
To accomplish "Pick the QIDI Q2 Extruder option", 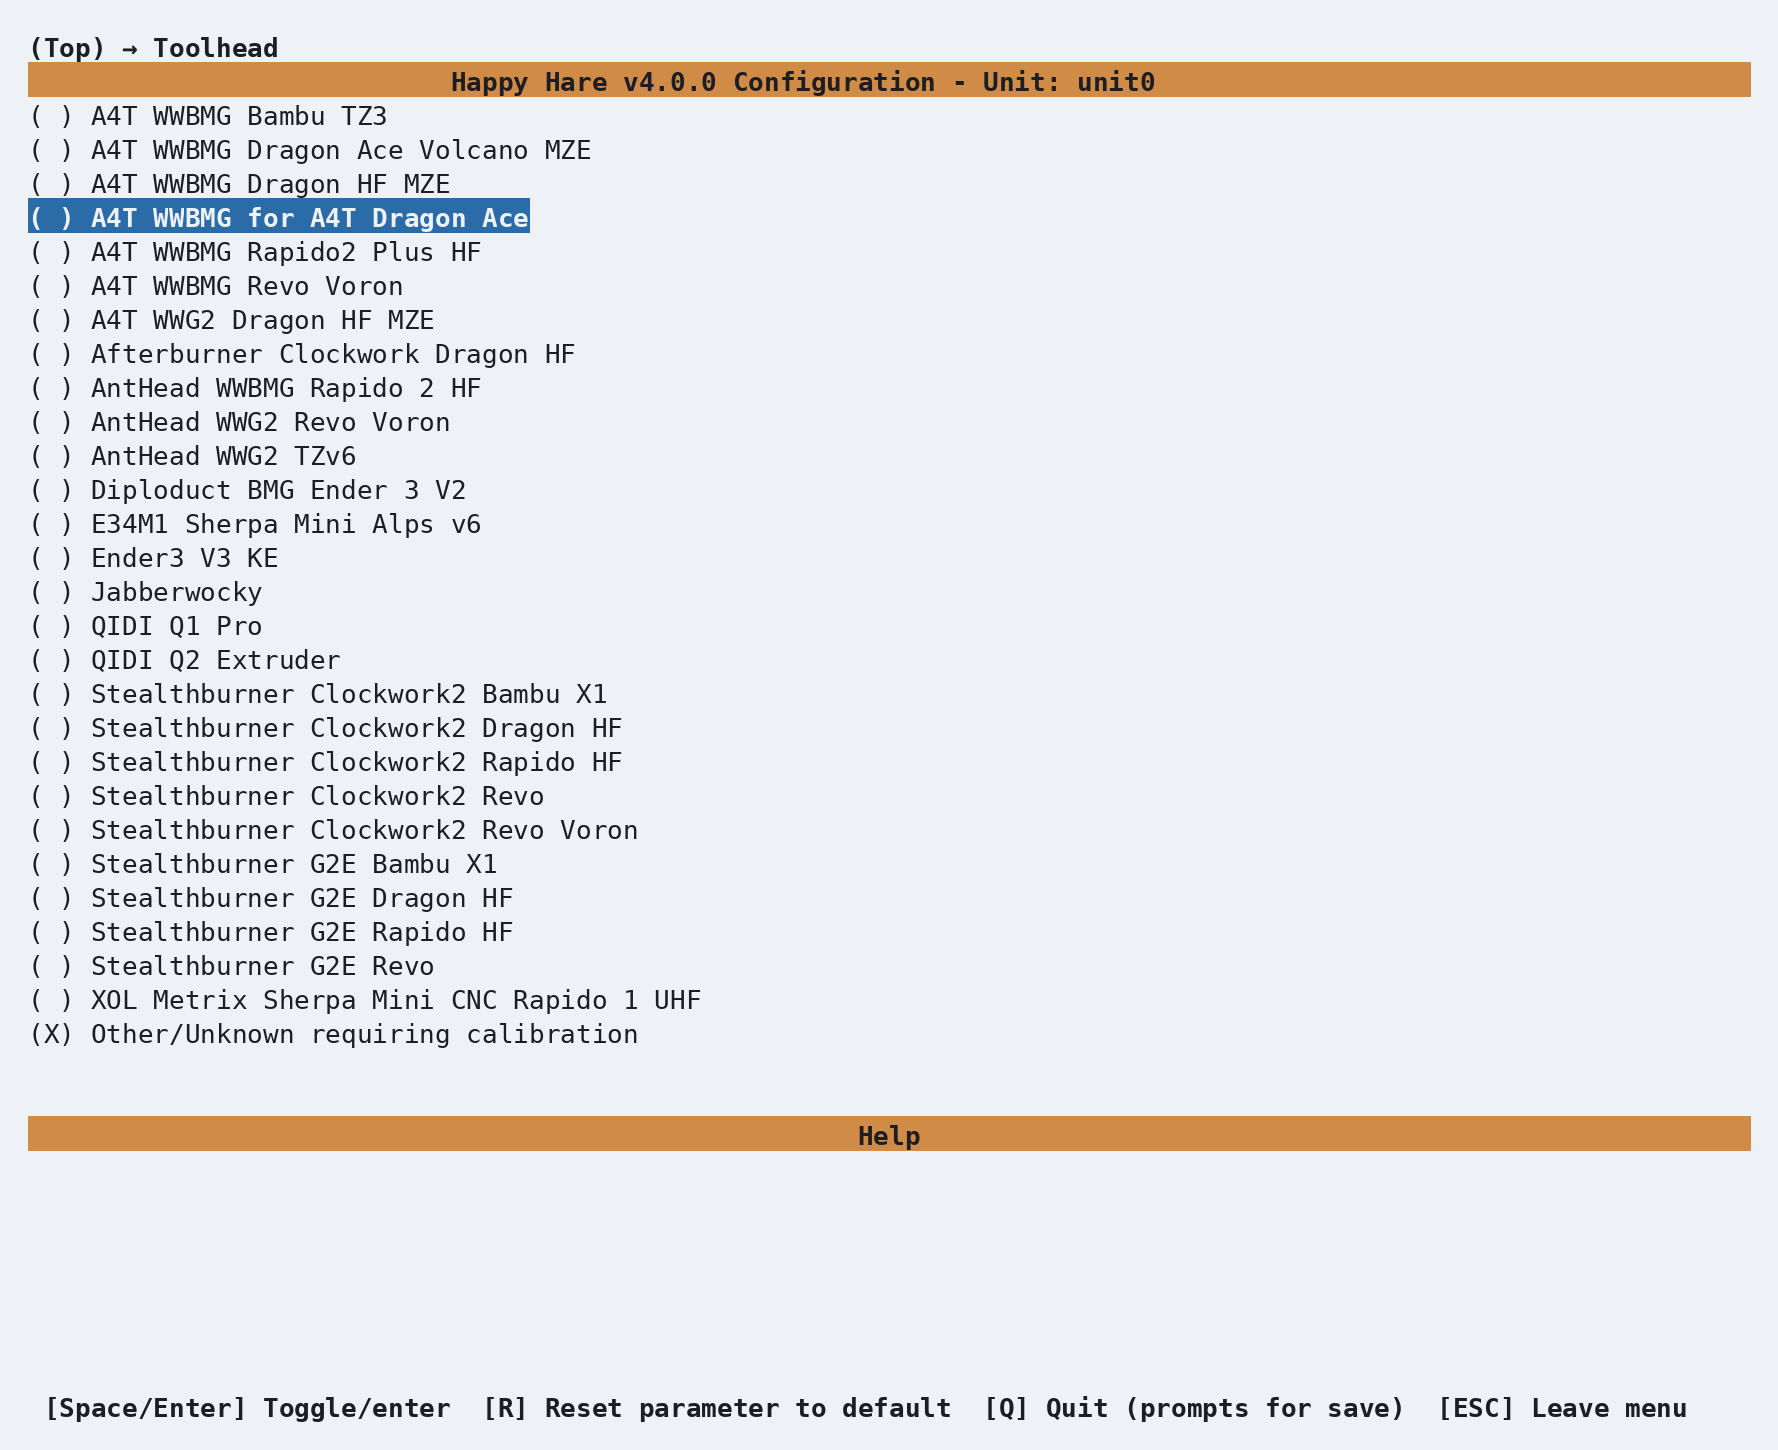I will pyautogui.click(x=184, y=660).
